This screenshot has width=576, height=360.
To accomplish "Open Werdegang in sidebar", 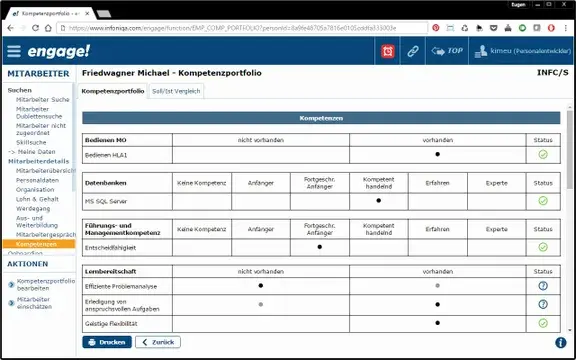I will point(33,209).
